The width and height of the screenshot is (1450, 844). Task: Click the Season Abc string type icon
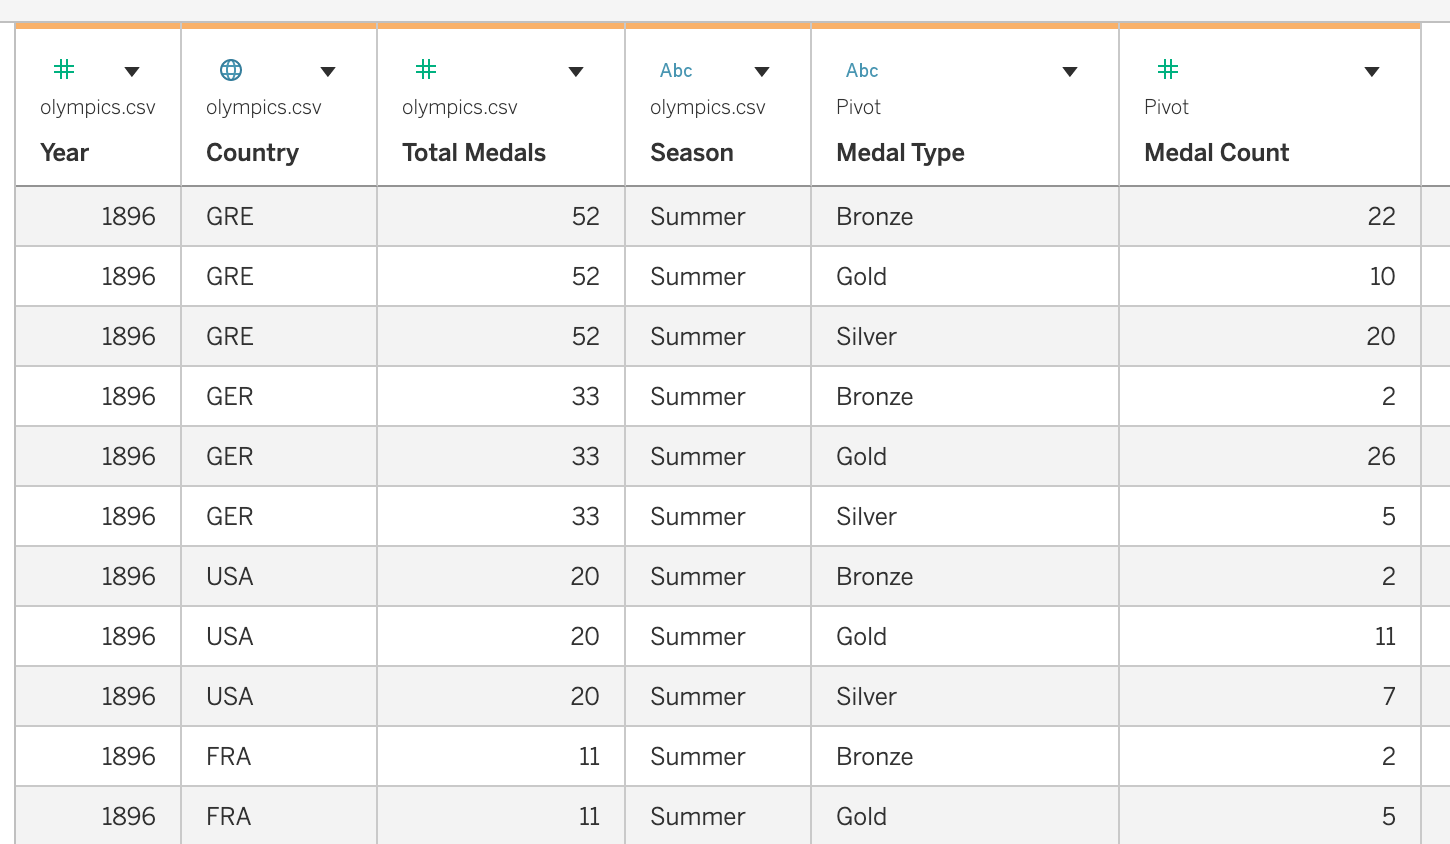click(676, 71)
